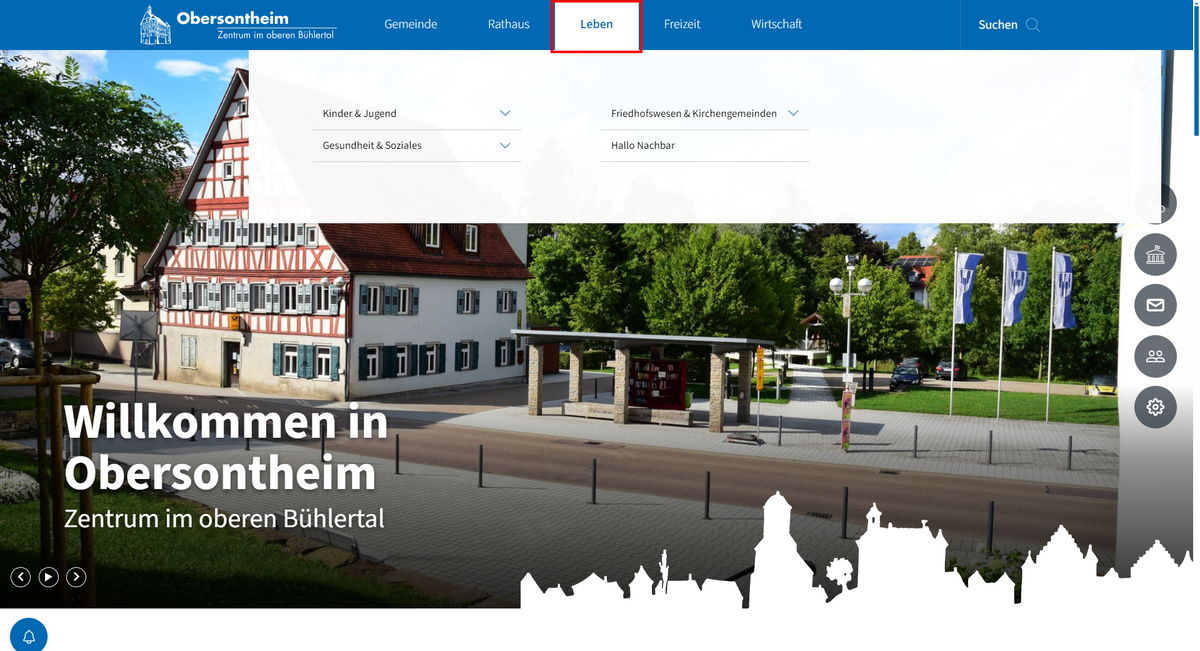Open the search magnifier icon
1200x651 pixels.
1033,25
